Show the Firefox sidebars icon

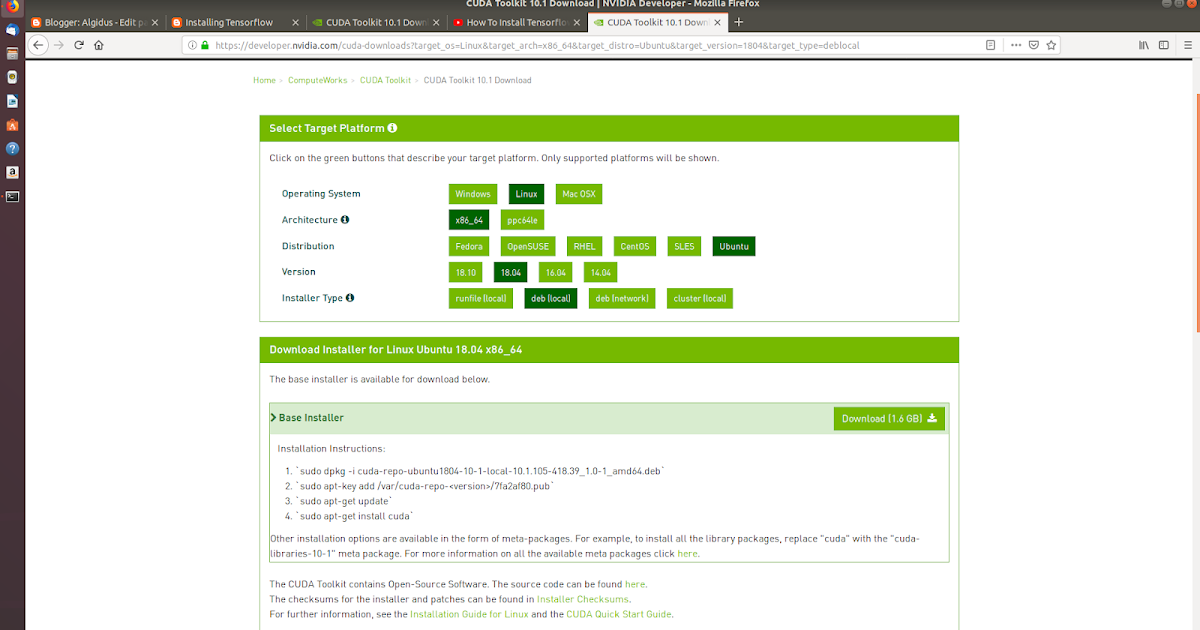[1163, 45]
